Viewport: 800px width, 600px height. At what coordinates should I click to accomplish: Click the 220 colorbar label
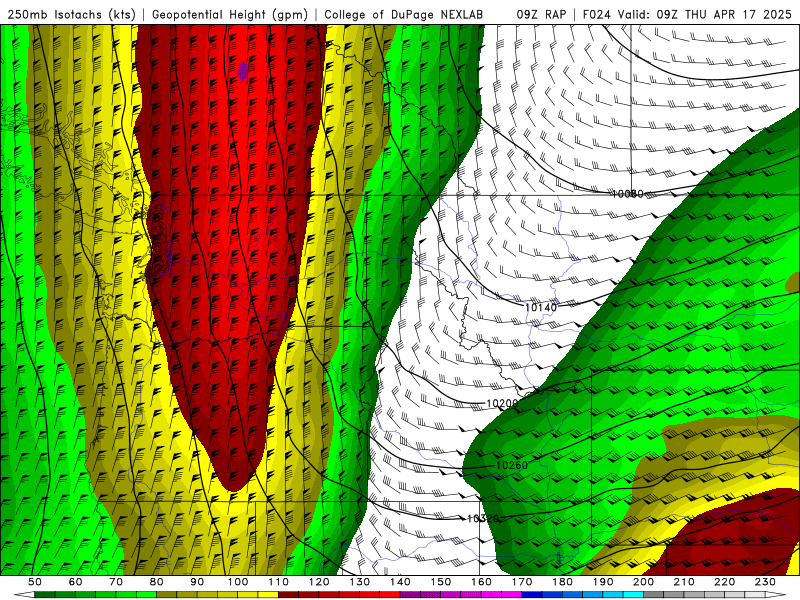(724, 582)
